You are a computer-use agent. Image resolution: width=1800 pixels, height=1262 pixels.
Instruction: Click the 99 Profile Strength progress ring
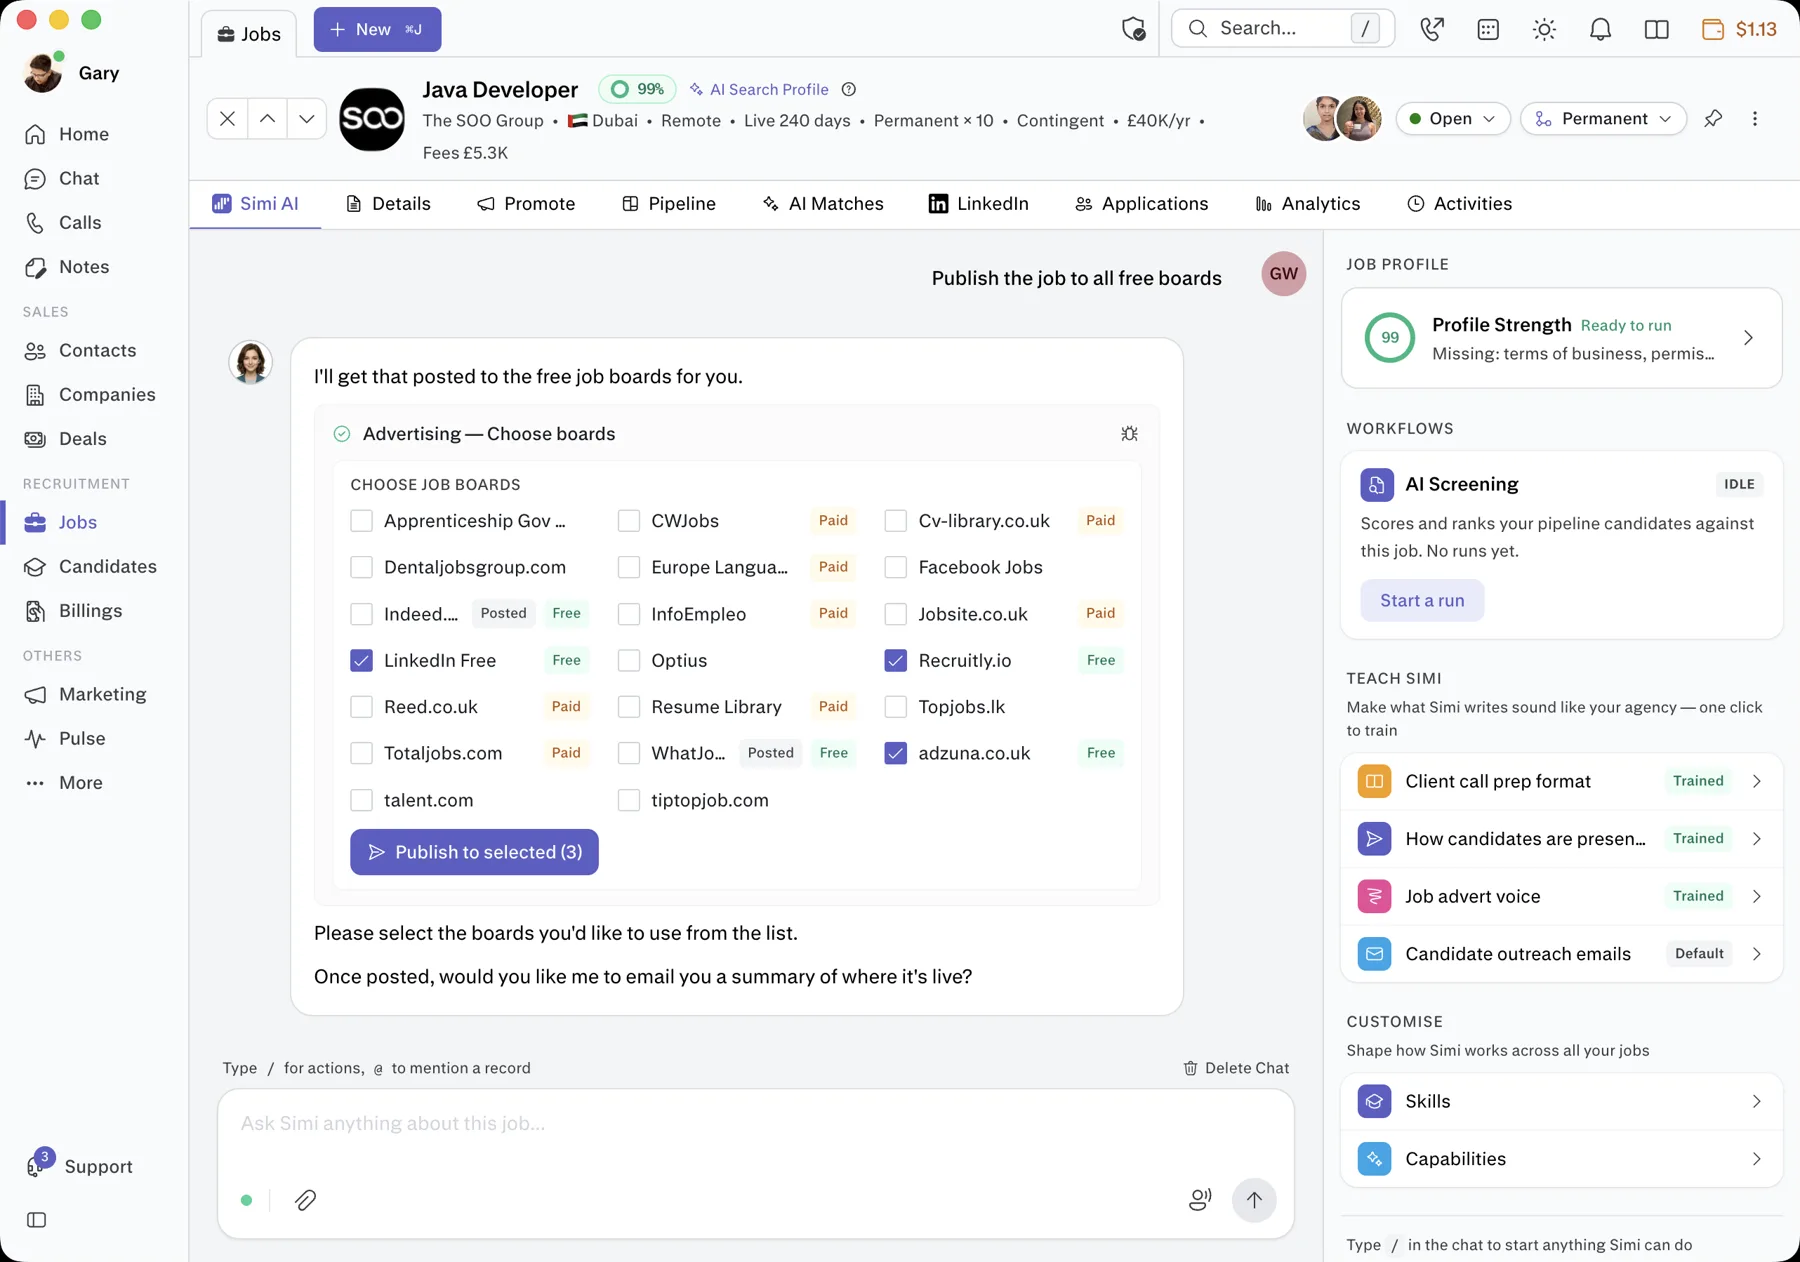[x=1390, y=338]
